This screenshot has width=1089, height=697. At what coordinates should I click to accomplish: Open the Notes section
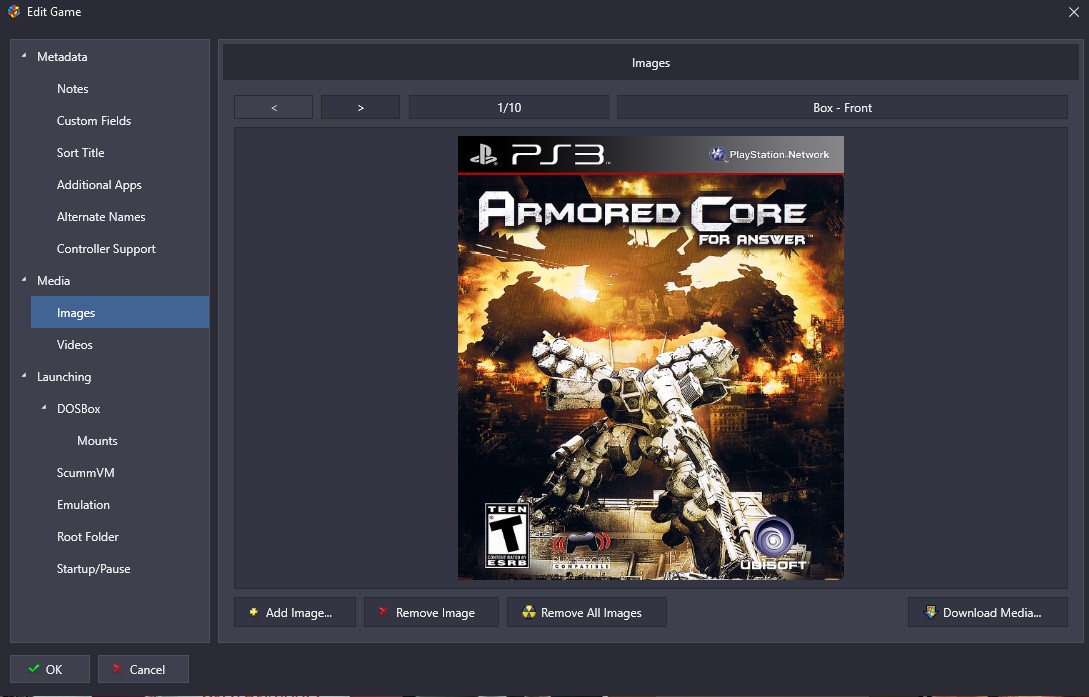(x=72, y=89)
